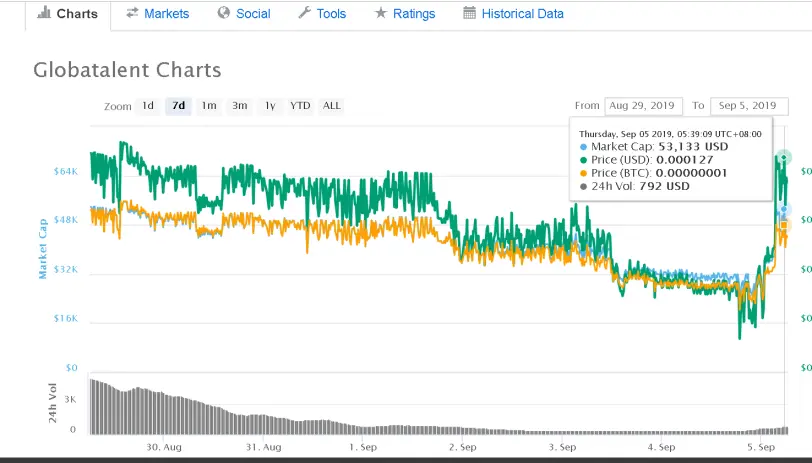Screen dimensions: 812x463
Task: Click the 1. Sep date label
Action: [363, 447]
